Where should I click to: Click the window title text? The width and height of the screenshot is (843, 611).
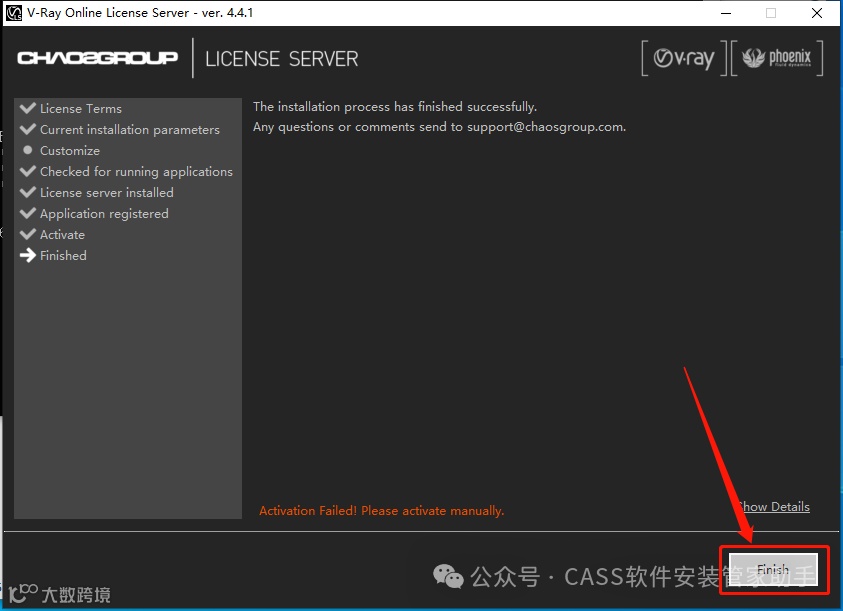(x=140, y=12)
